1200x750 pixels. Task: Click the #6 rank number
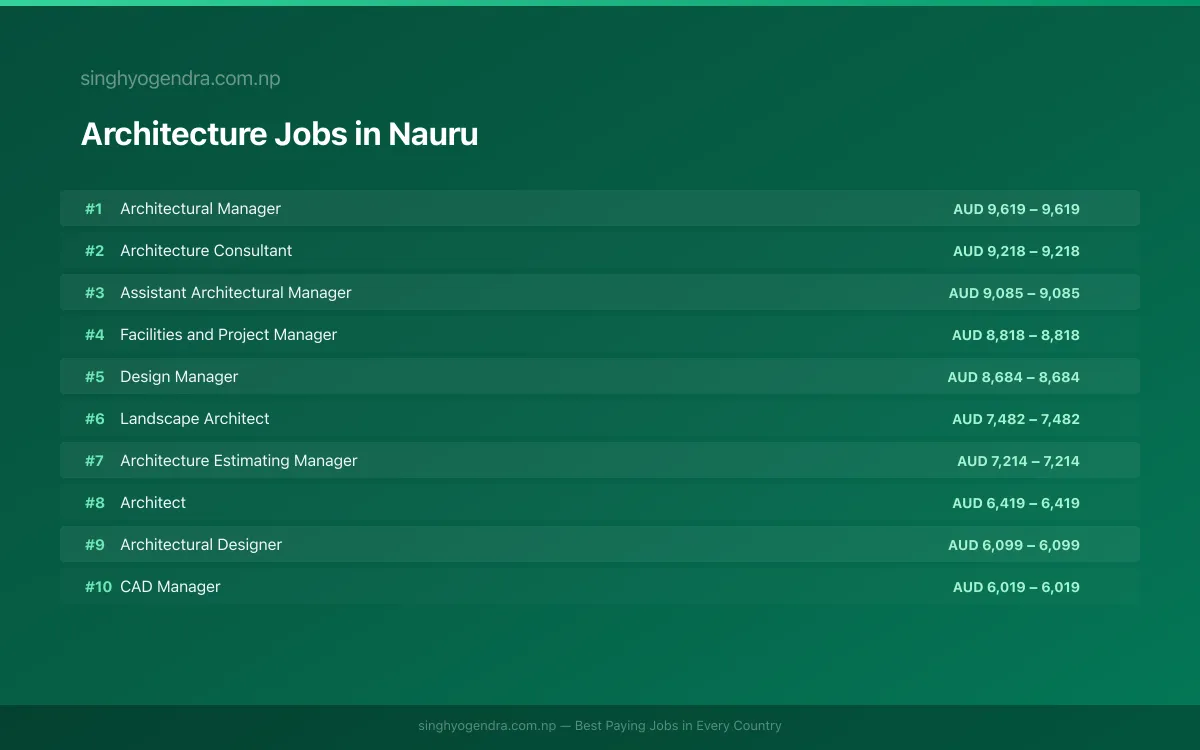[94, 419]
